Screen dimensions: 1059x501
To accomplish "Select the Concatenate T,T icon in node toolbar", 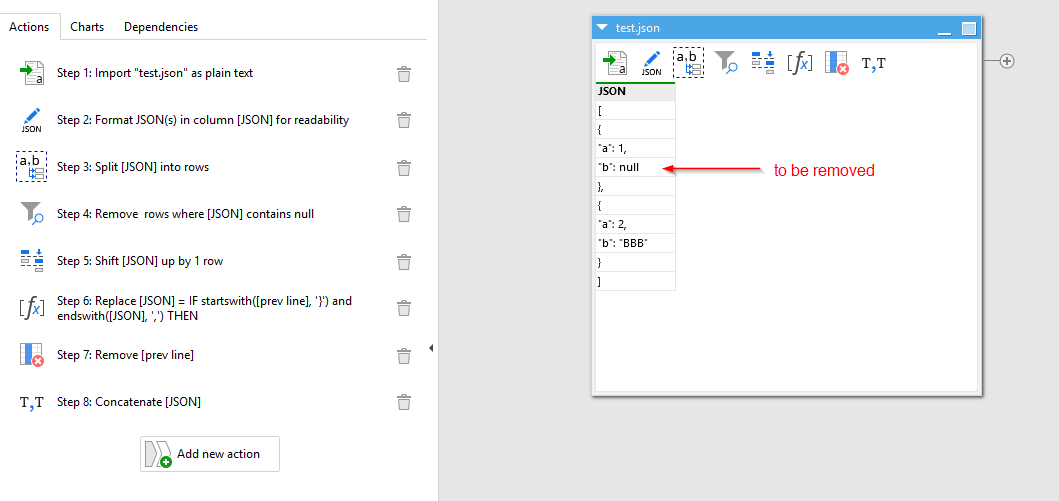I will [873, 63].
